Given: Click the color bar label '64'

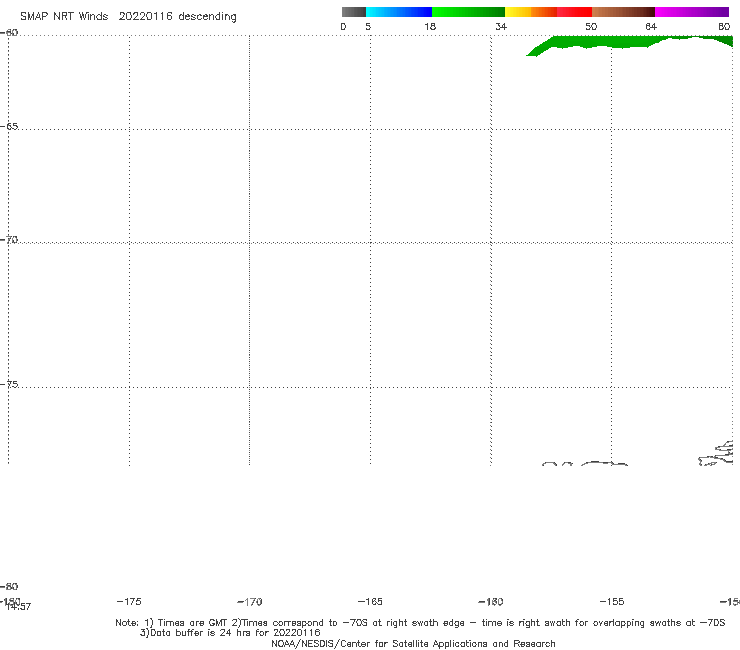Looking at the screenshot, I should pos(651,27).
